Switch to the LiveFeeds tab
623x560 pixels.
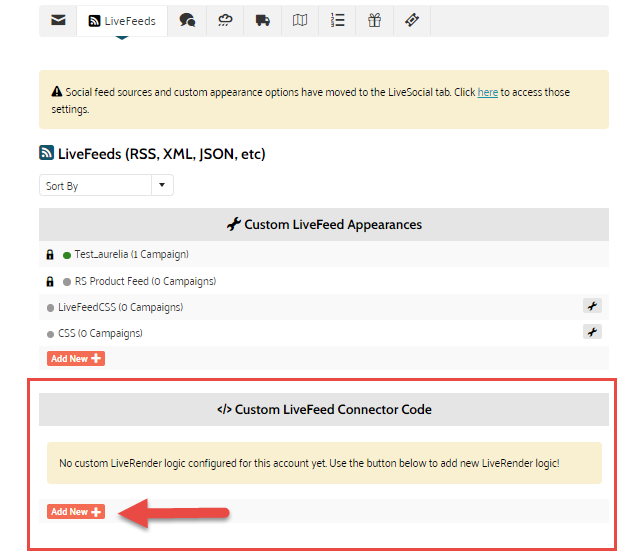(x=122, y=21)
